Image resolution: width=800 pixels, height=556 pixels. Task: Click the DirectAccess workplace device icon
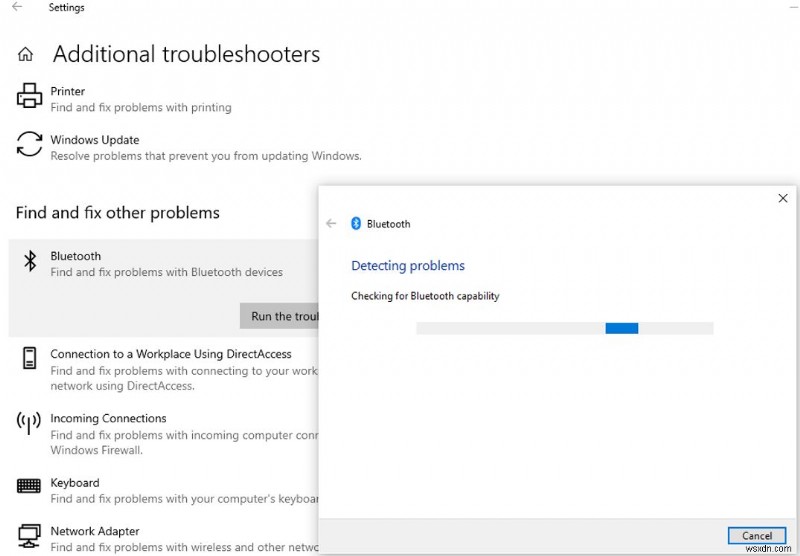[30, 358]
